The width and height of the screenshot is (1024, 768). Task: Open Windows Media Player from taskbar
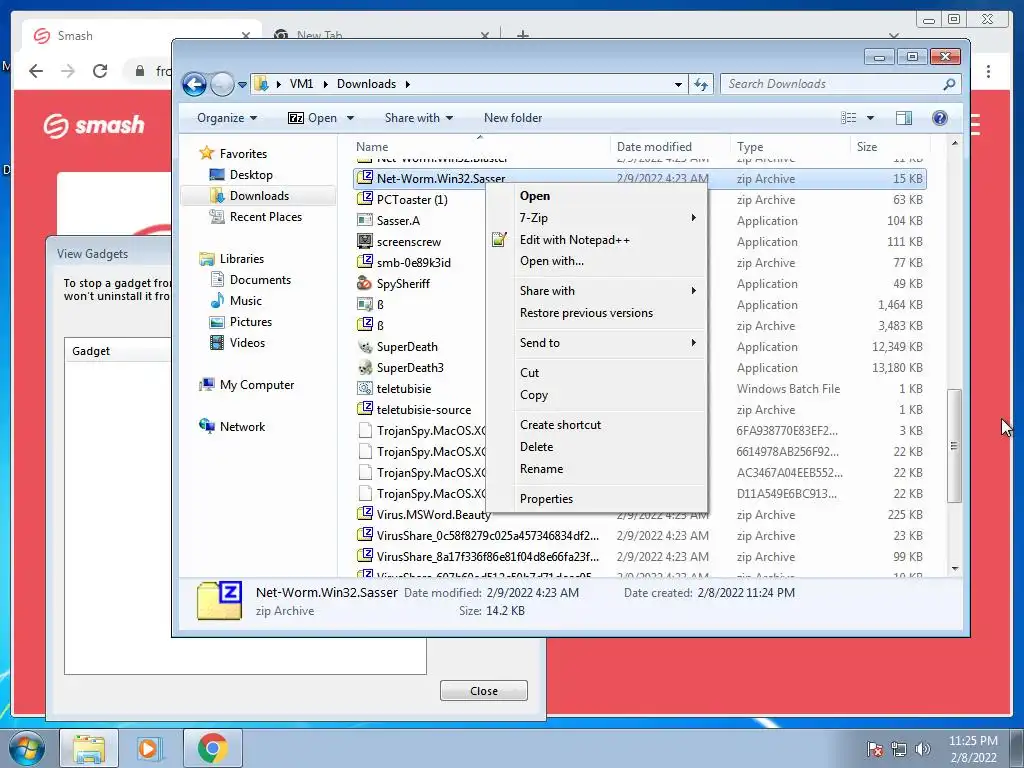pyautogui.click(x=150, y=748)
